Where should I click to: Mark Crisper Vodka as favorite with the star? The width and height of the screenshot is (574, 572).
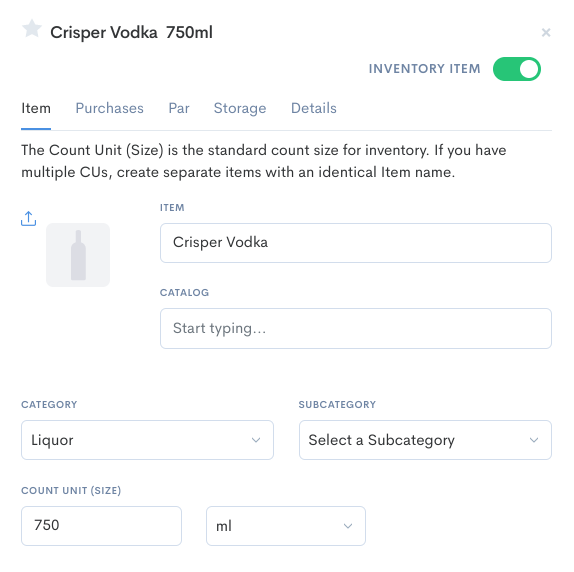pyautogui.click(x=32, y=28)
